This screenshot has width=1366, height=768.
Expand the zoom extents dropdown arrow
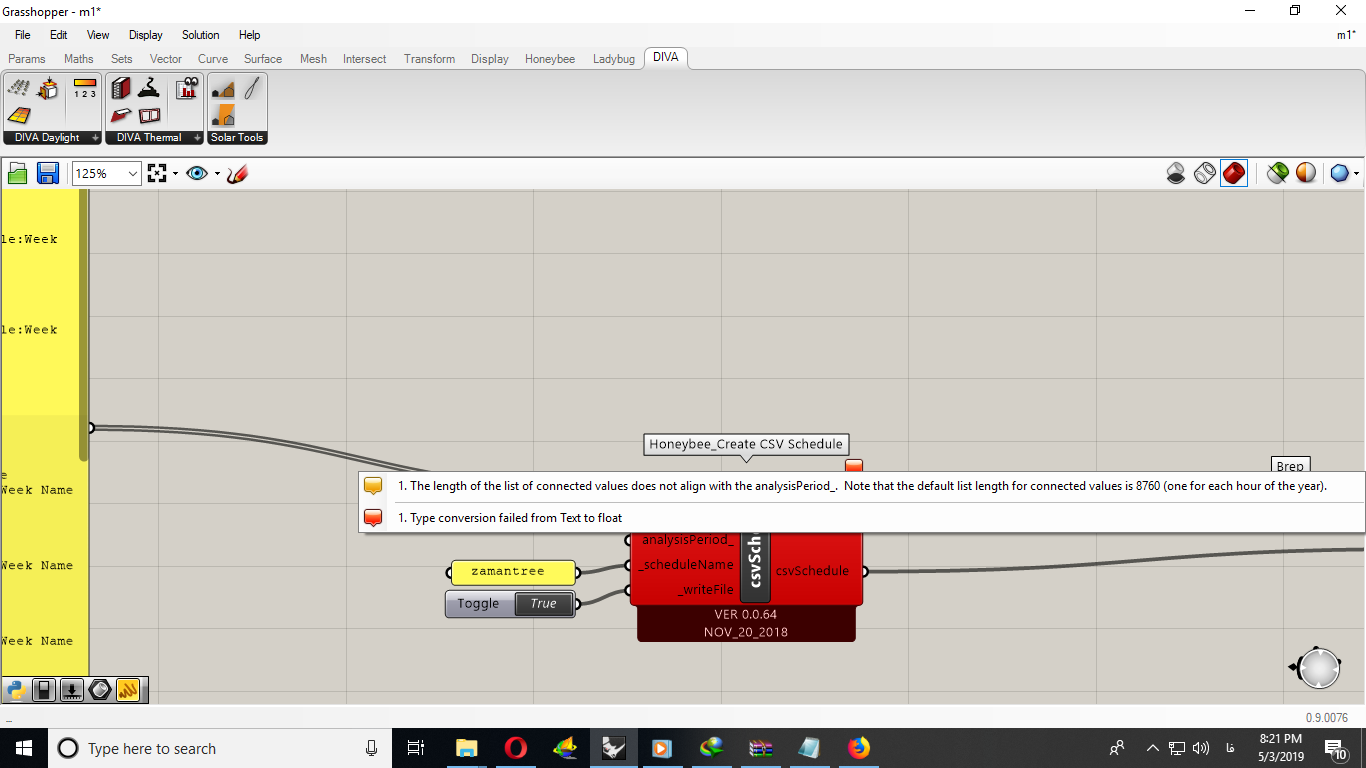[175, 174]
